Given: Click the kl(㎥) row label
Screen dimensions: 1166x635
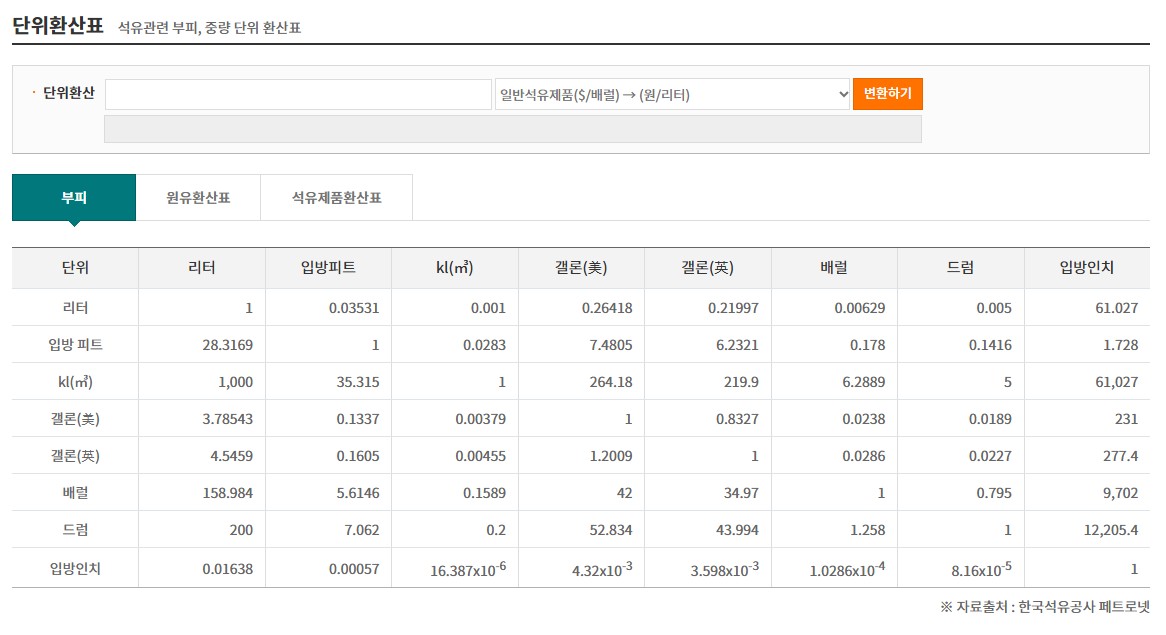Looking at the screenshot, I should [75, 382].
